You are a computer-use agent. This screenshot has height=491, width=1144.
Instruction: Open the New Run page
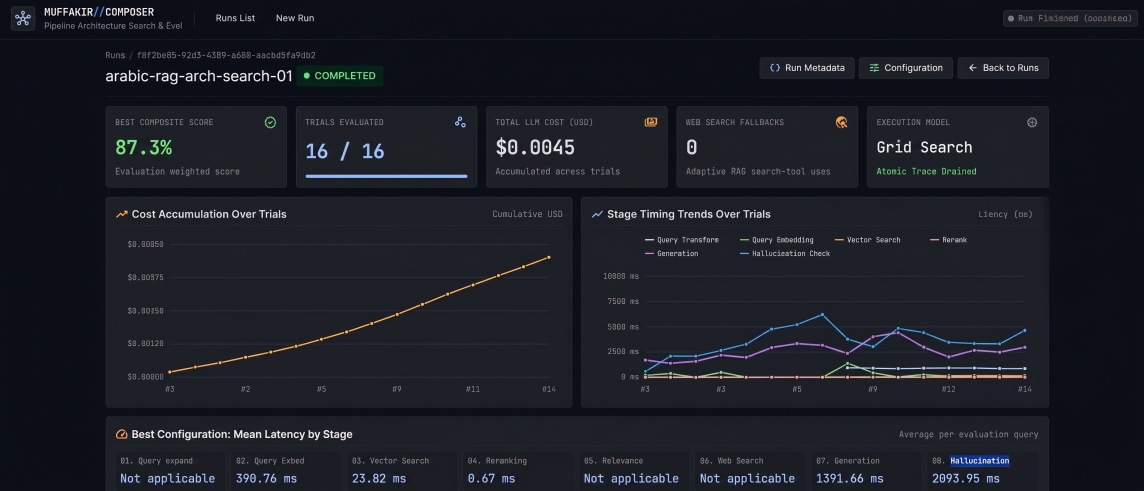295,18
